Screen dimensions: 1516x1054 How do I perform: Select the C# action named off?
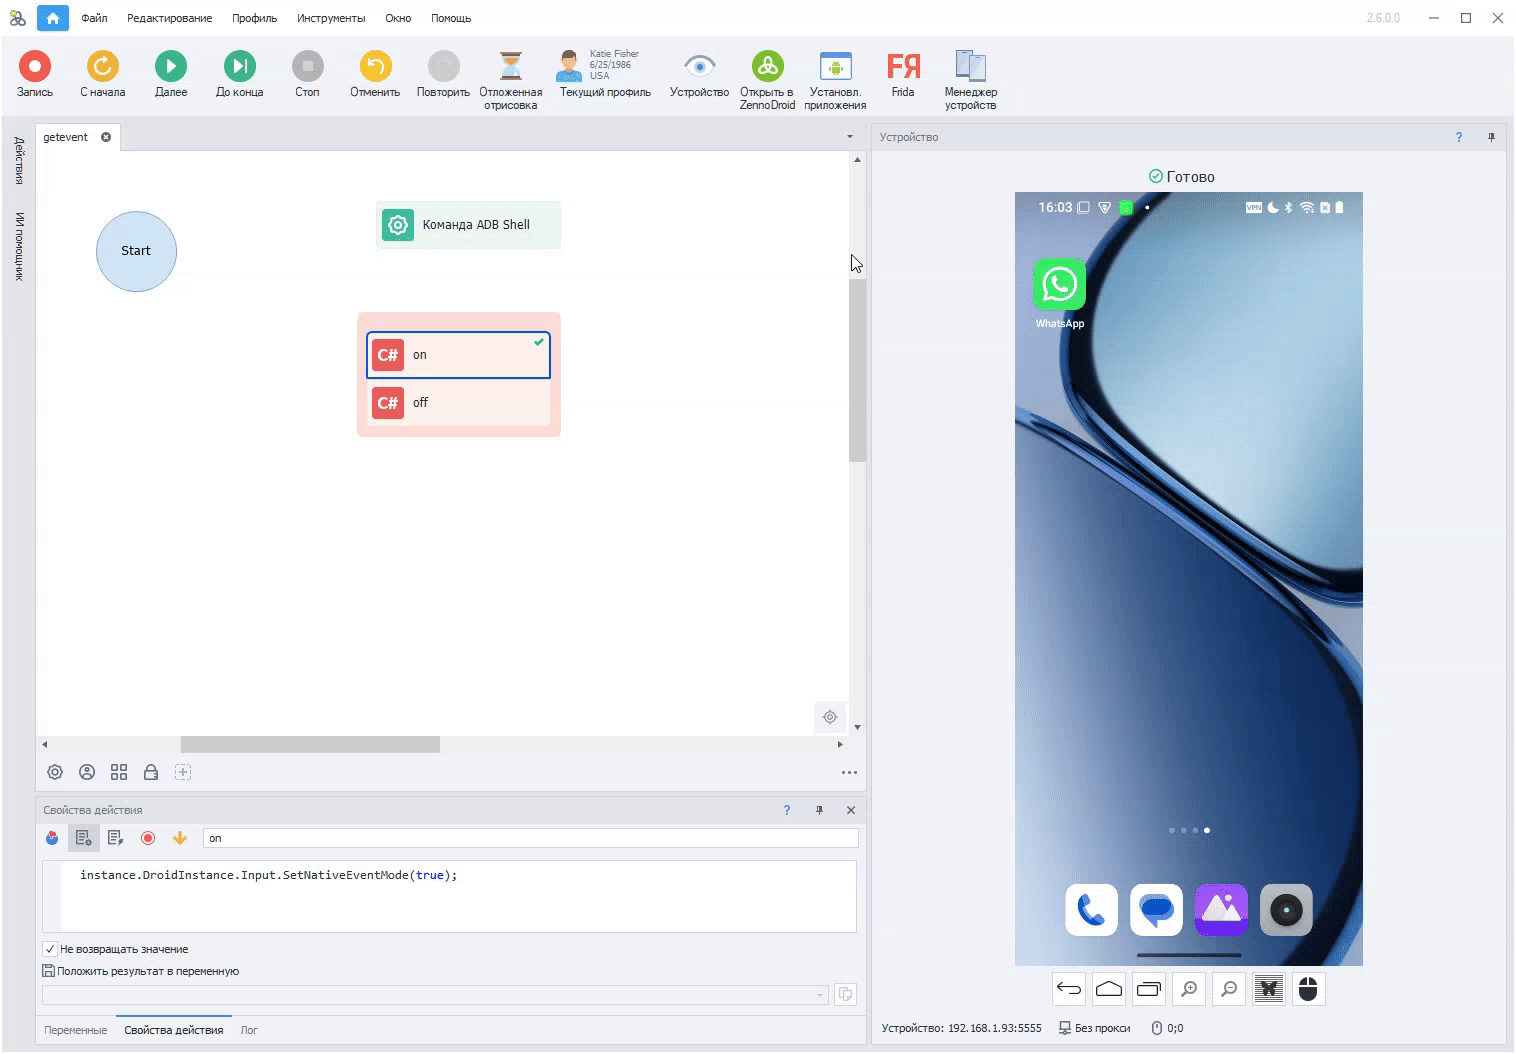(x=458, y=403)
